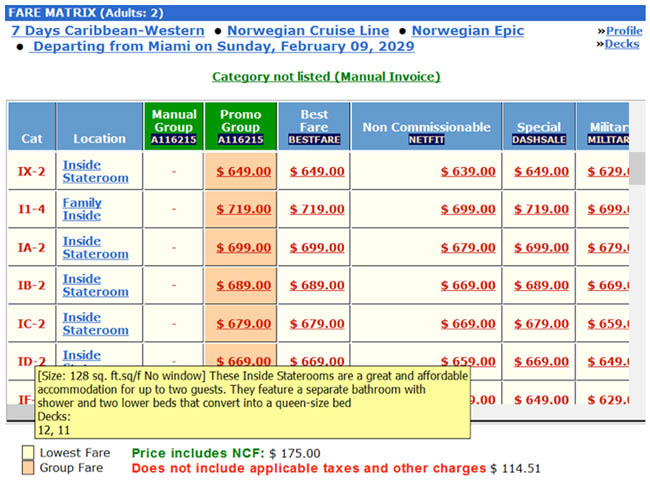Select IX-2 Best Fare $649.00
The image size is (650, 491).
click(317, 171)
